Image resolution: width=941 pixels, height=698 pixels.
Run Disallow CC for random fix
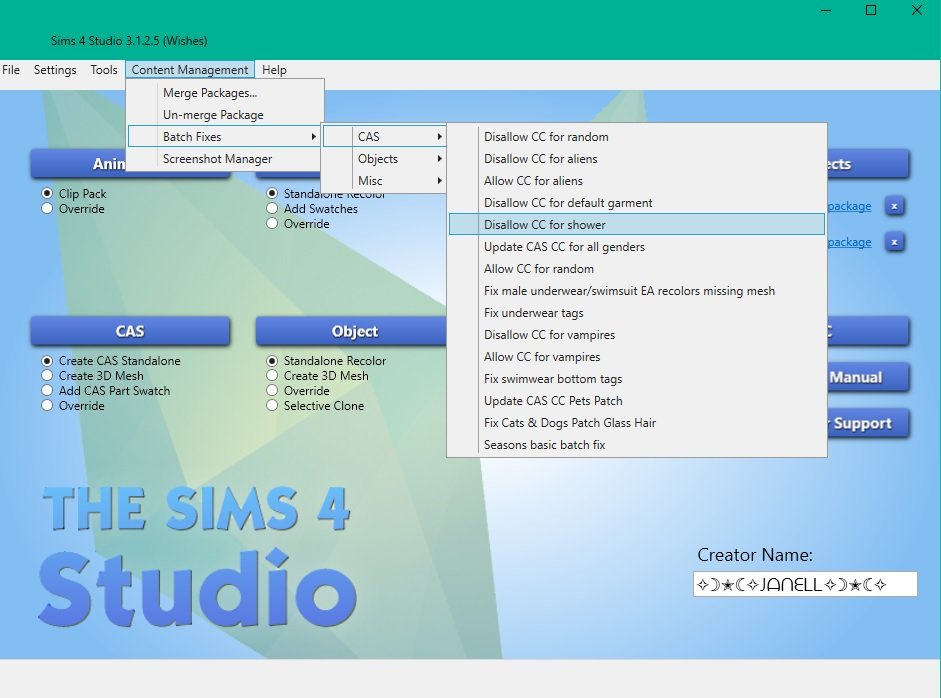[x=637, y=136]
